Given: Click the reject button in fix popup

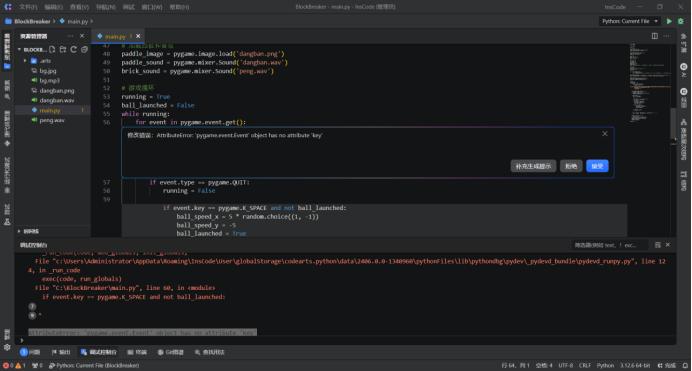Looking at the screenshot, I should pos(571,166).
